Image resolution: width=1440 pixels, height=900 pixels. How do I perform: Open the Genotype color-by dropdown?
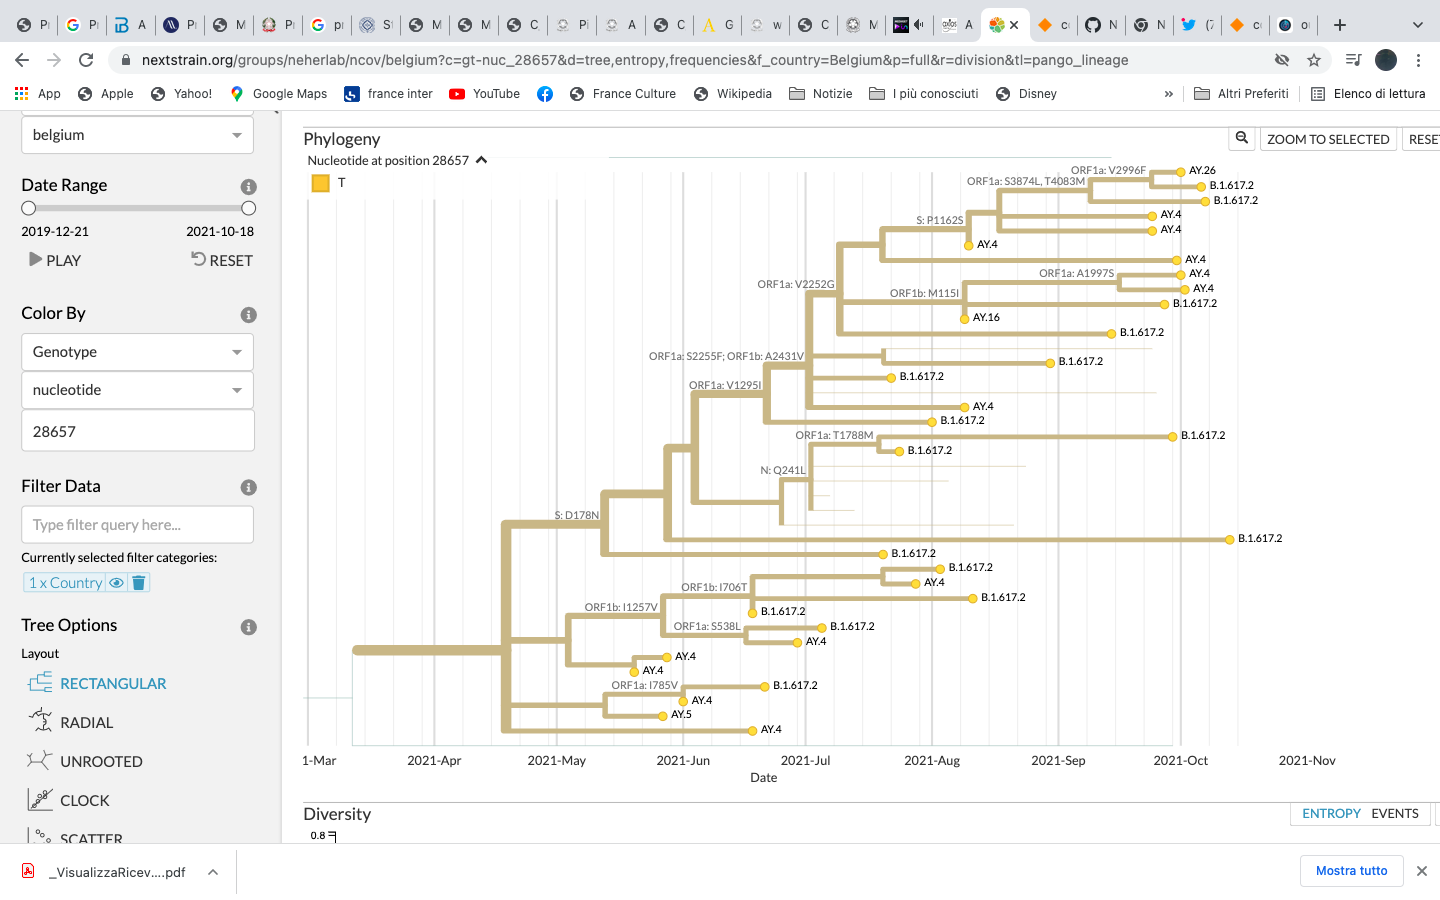(x=137, y=351)
